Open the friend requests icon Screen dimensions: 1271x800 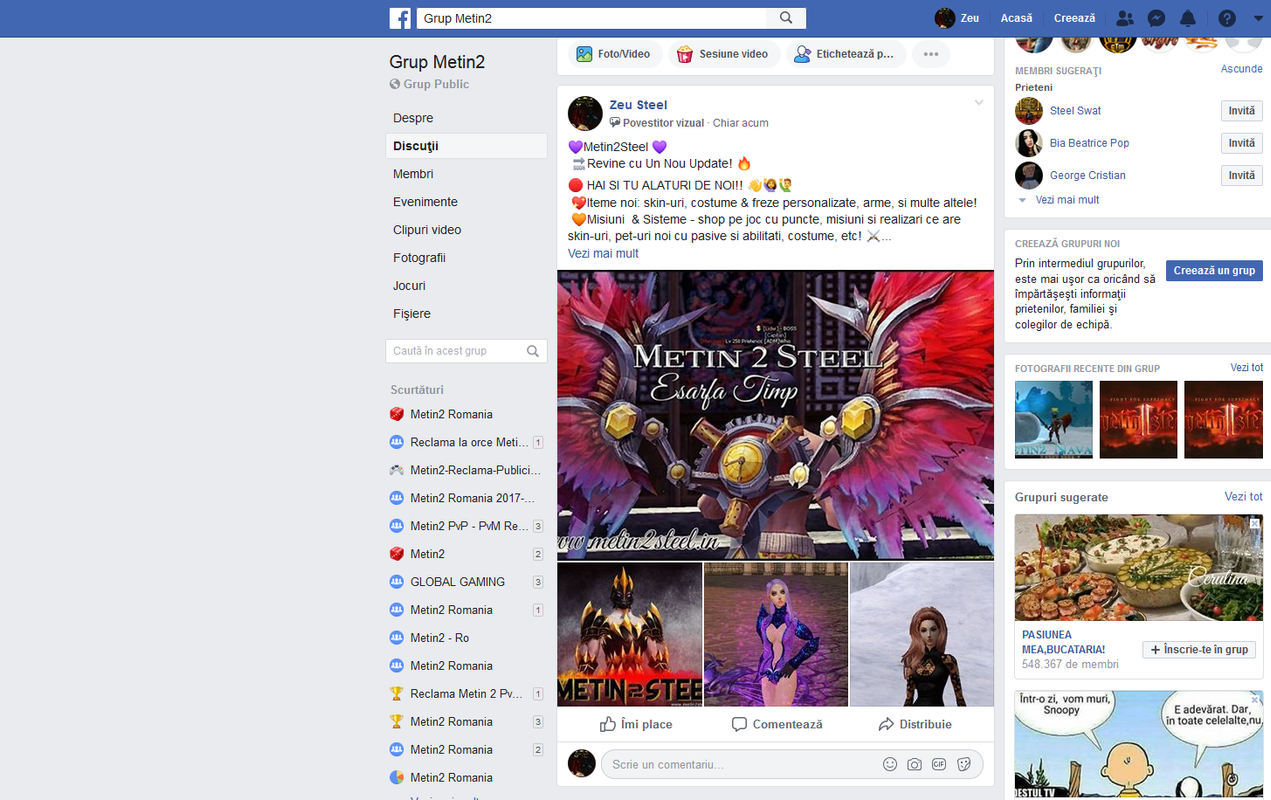click(x=1125, y=18)
